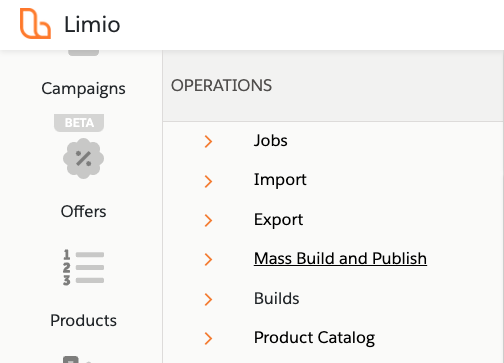504x363 pixels.
Task: Select the Import operations link
Action: (280, 180)
